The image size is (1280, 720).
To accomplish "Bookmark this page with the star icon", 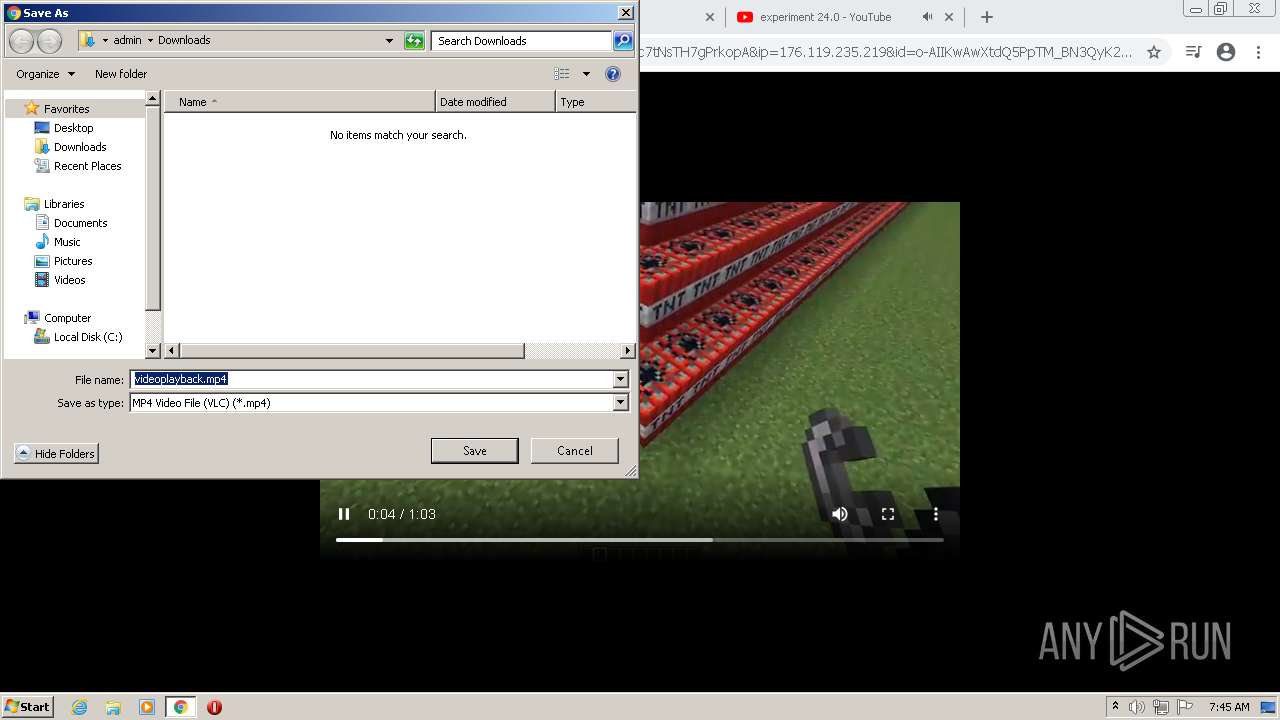I will pos(1154,52).
